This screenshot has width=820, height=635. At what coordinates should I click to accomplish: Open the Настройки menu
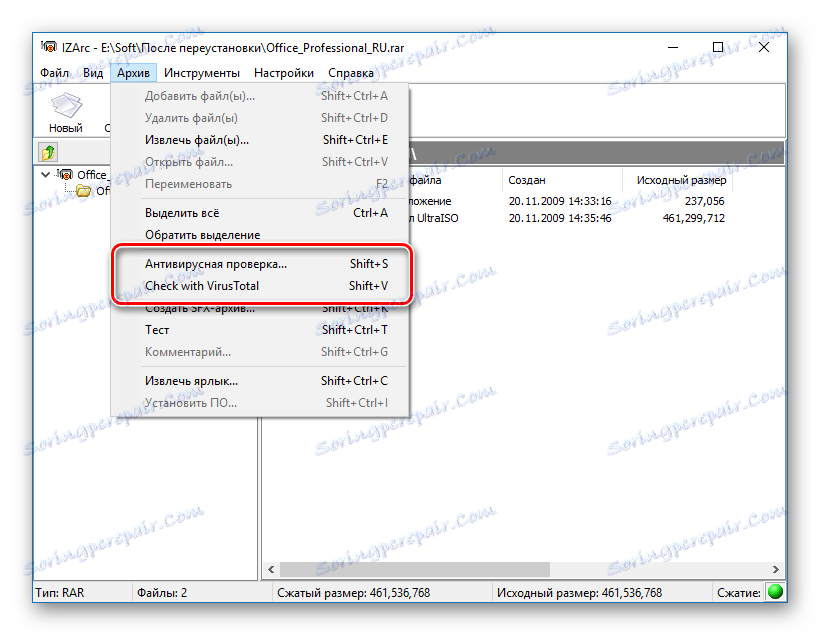pos(284,73)
